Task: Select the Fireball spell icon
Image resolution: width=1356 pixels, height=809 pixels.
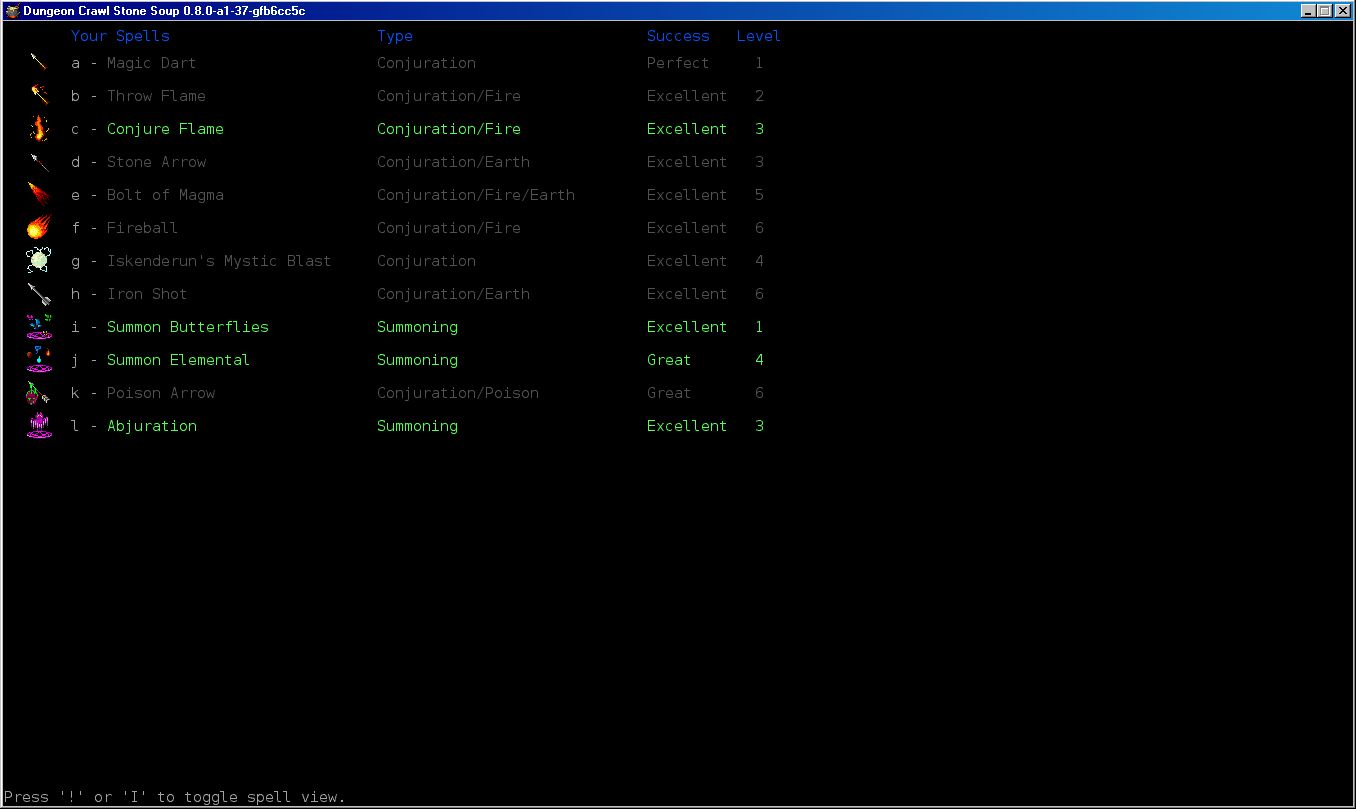Action: point(39,227)
